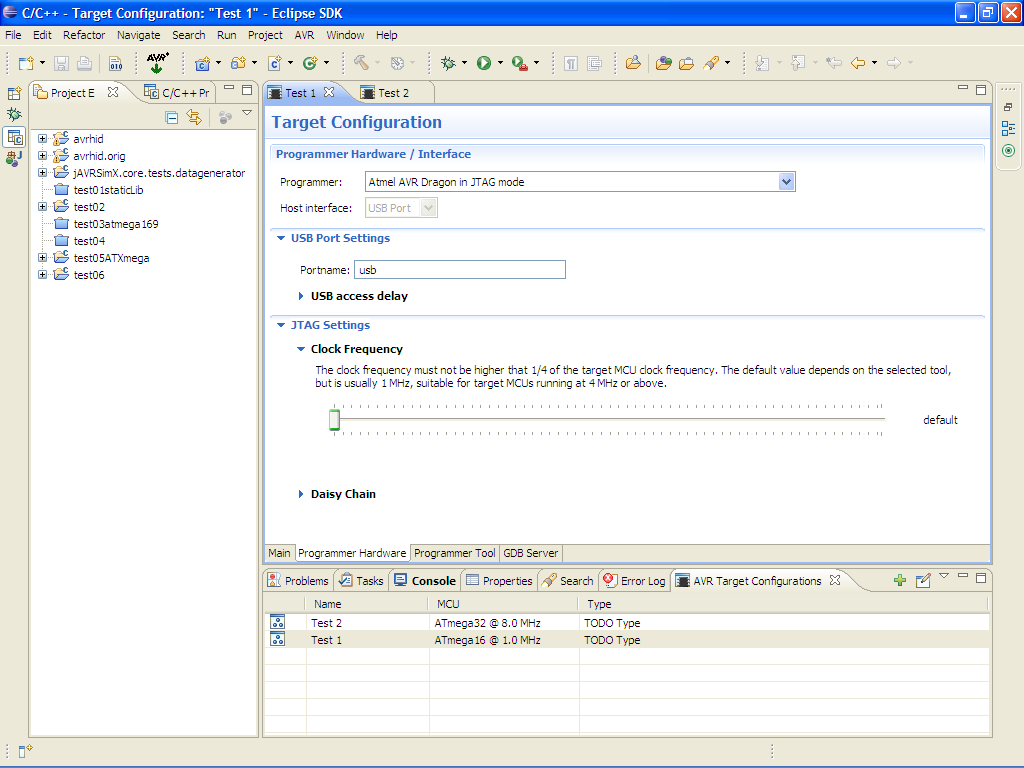The width and height of the screenshot is (1024, 768).
Task: Click Collapse All in Project Explorer
Action: pyautogui.click(x=172, y=118)
